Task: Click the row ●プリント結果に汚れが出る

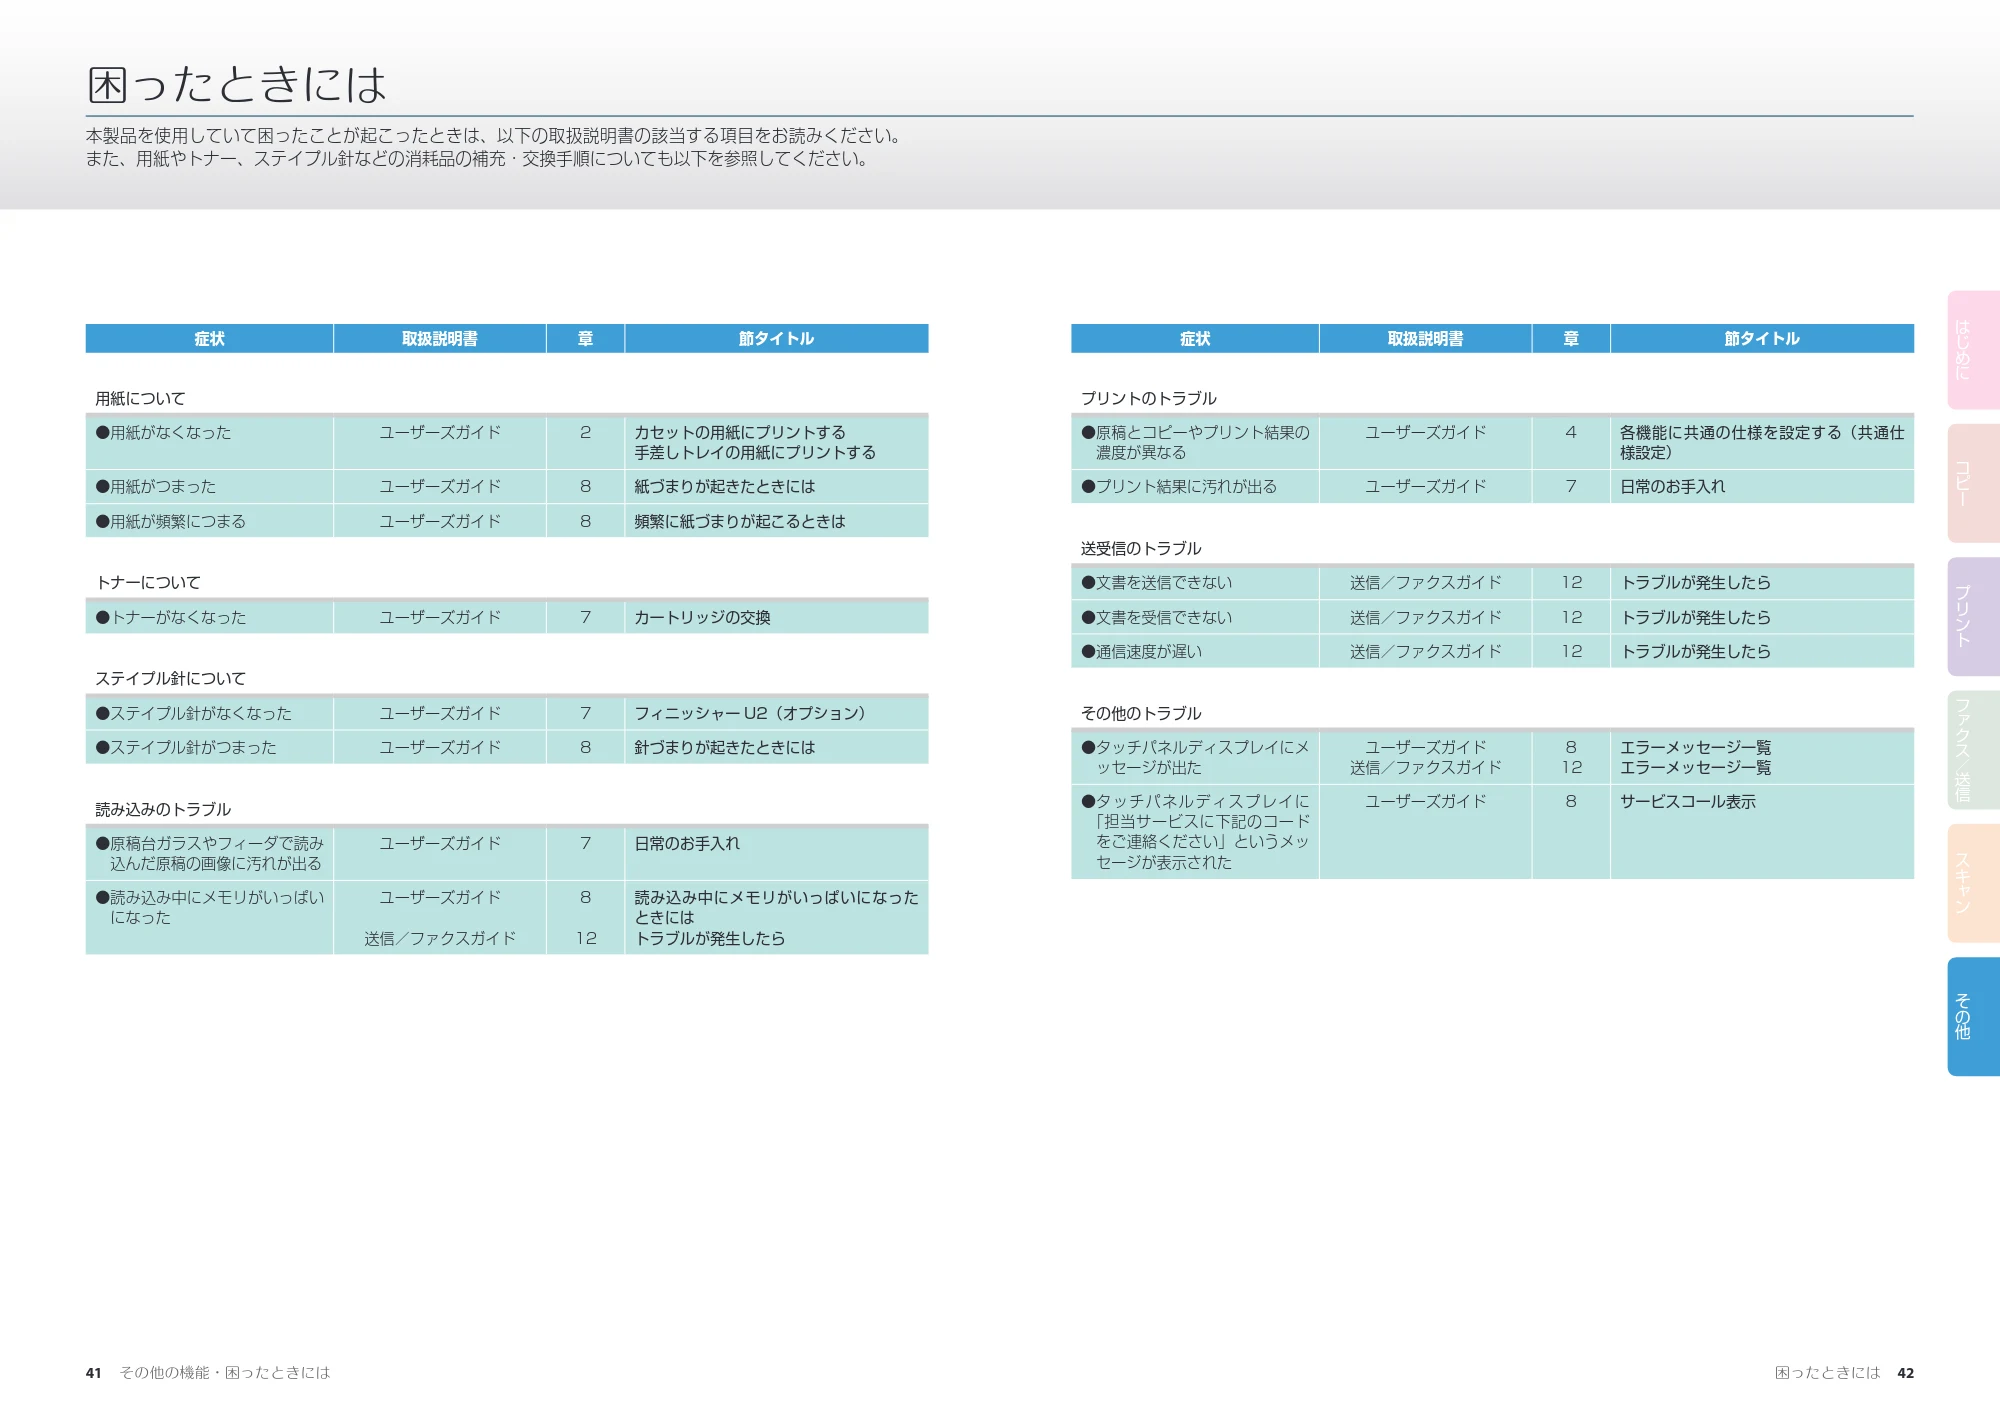Action: tap(1492, 487)
